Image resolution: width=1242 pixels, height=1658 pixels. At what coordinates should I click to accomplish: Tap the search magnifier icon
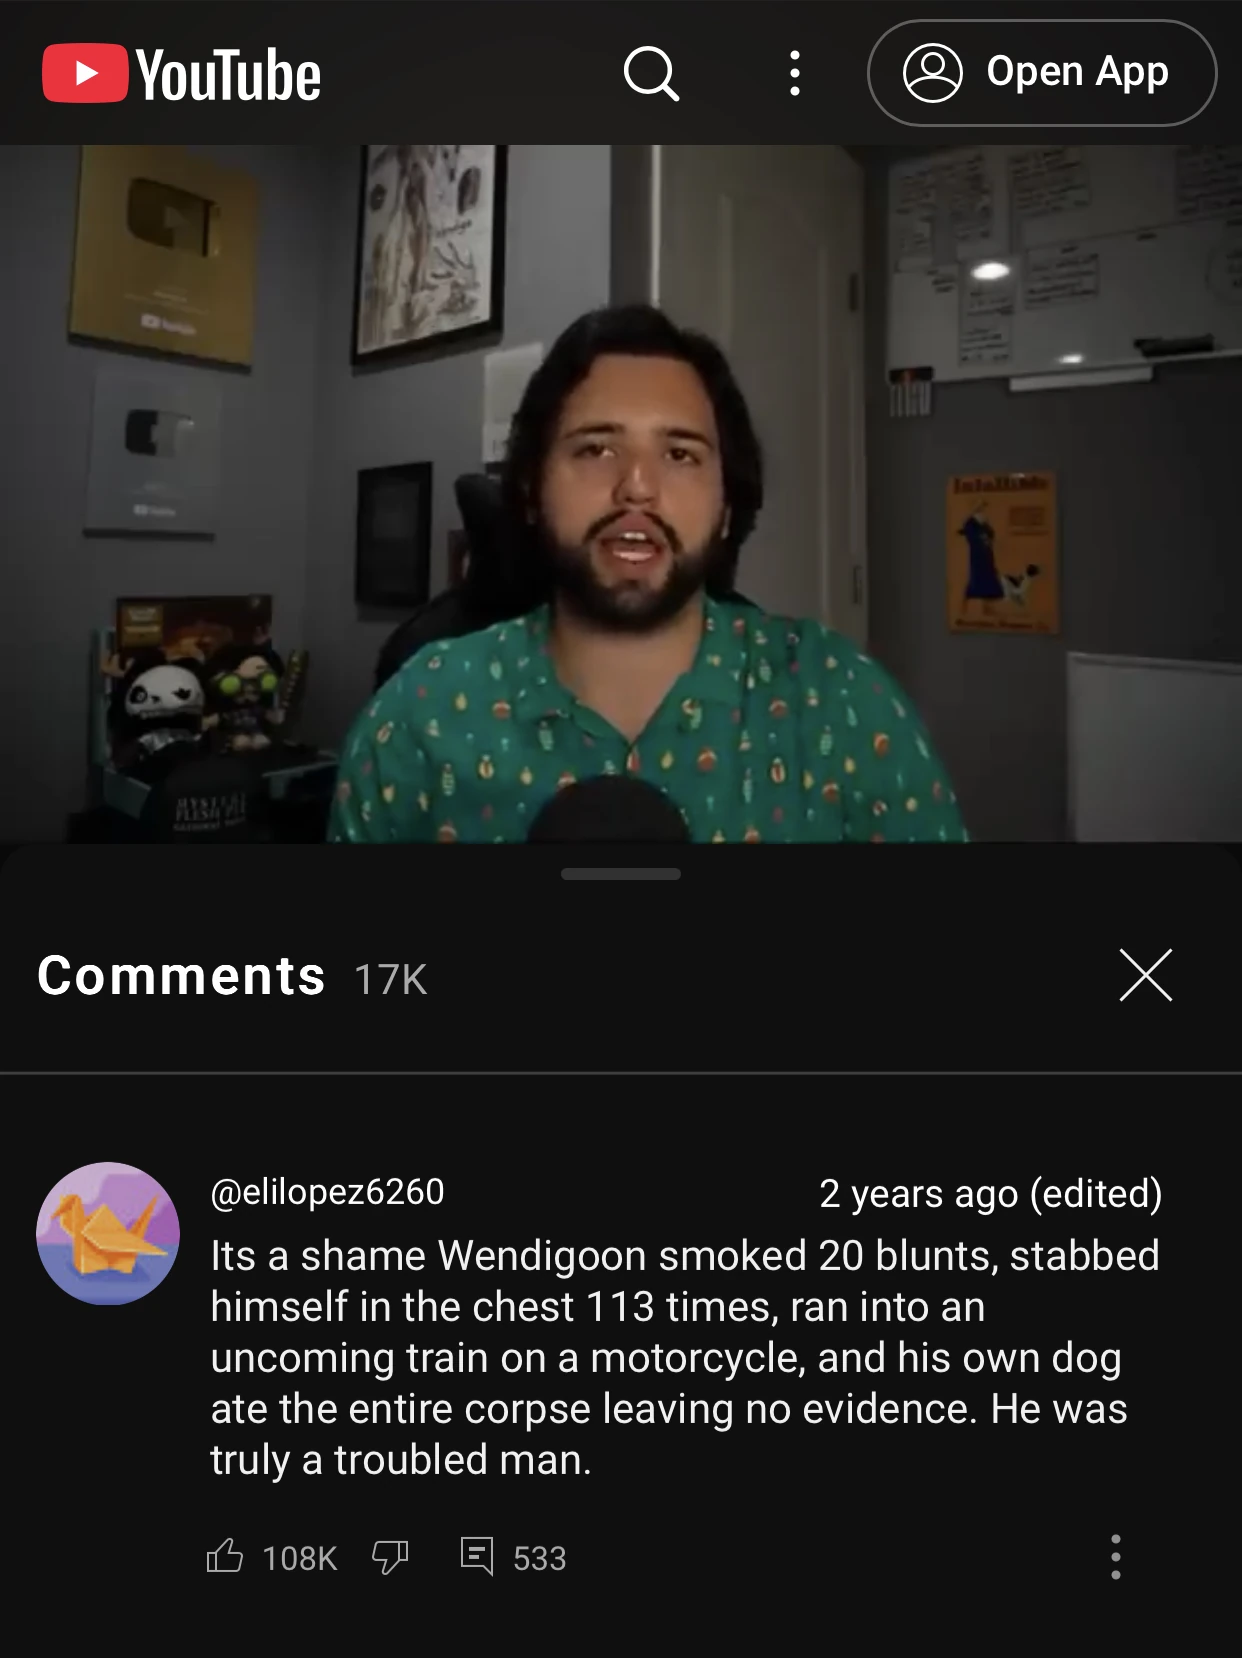click(x=651, y=73)
